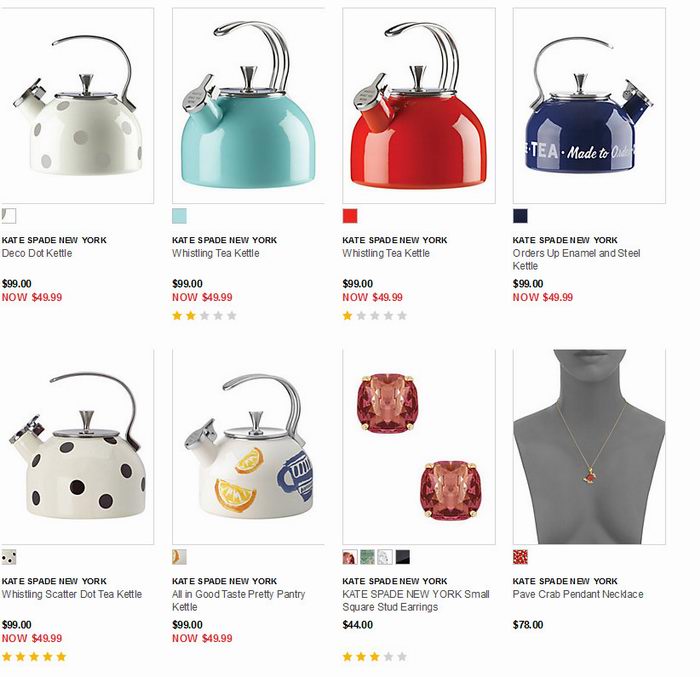View three-star rating of Square Stud Earrings

[375, 656]
